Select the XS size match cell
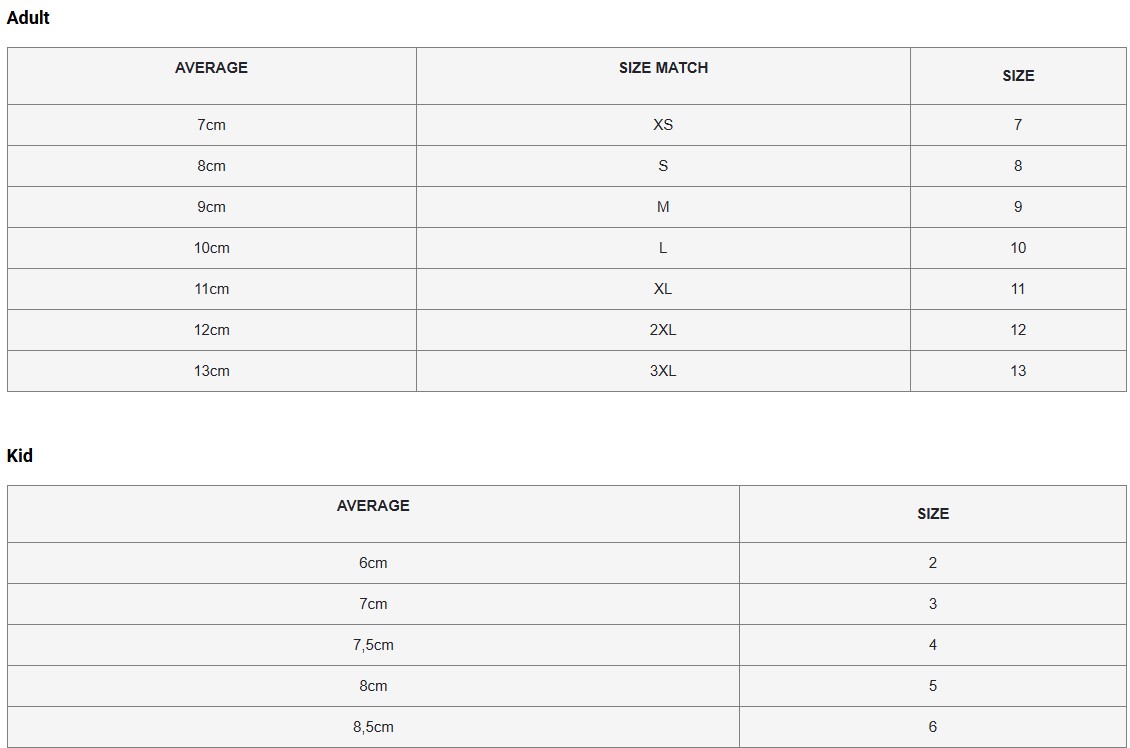The height and width of the screenshot is (748, 1130). (663, 125)
